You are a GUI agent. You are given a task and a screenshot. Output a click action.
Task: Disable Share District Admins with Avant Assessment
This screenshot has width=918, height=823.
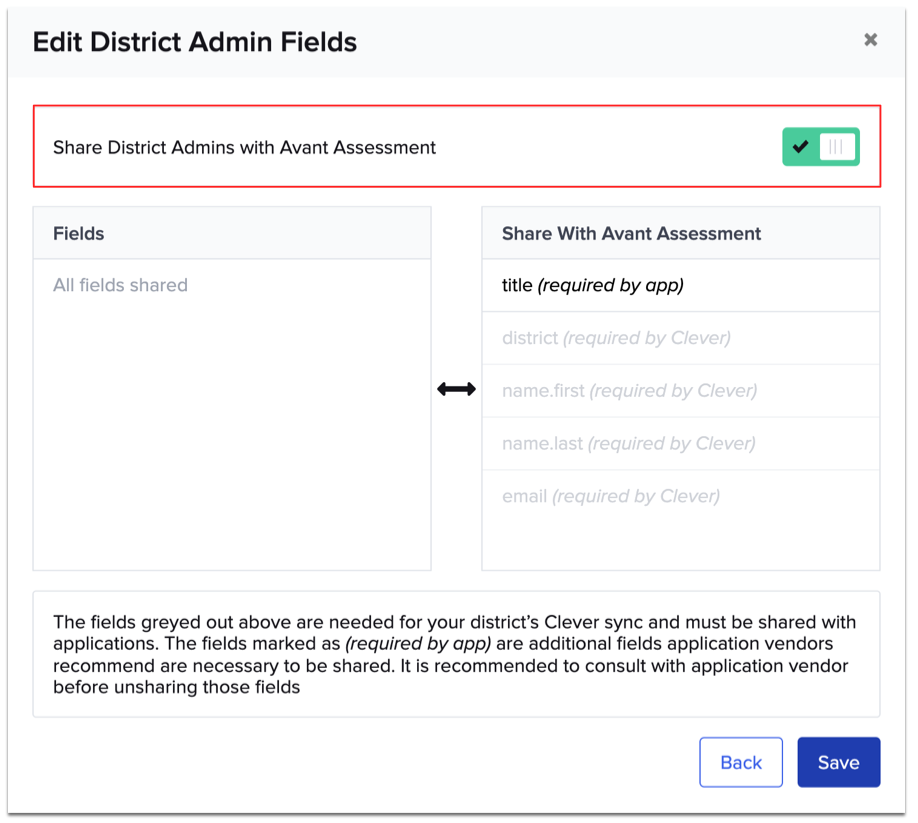(820, 146)
